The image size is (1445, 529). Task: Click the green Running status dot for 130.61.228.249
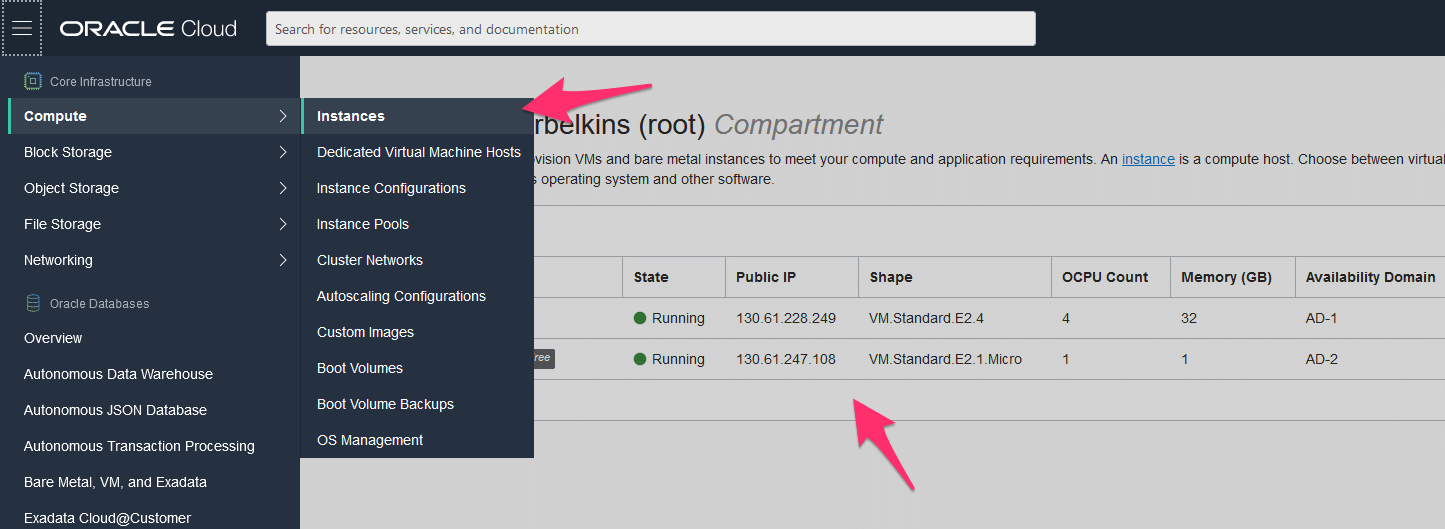tap(640, 318)
